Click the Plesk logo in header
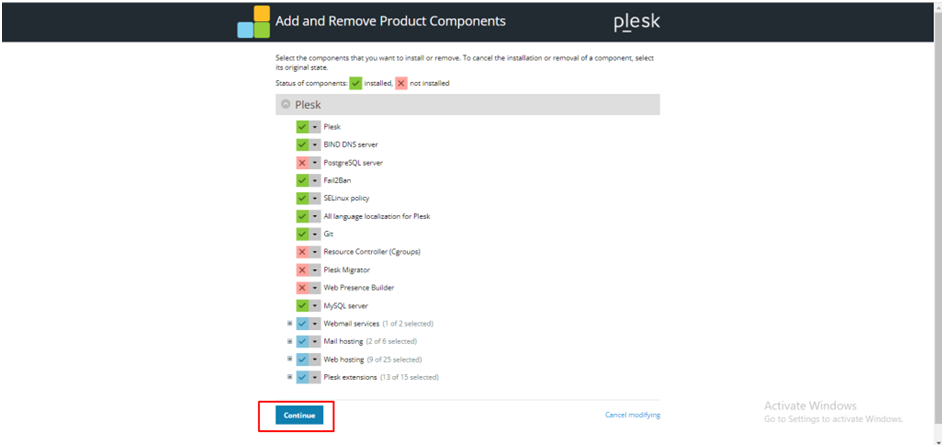944x447 pixels. 636,22
